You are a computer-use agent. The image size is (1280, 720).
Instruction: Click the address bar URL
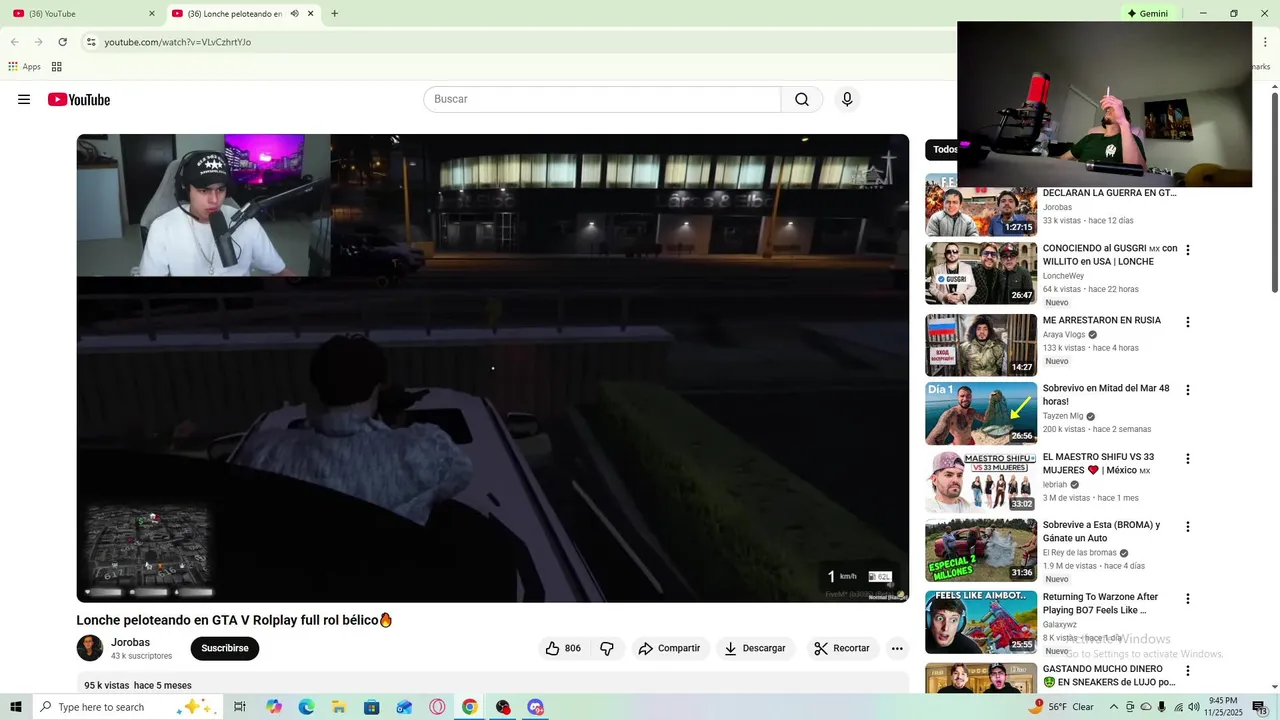pos(178,42)
